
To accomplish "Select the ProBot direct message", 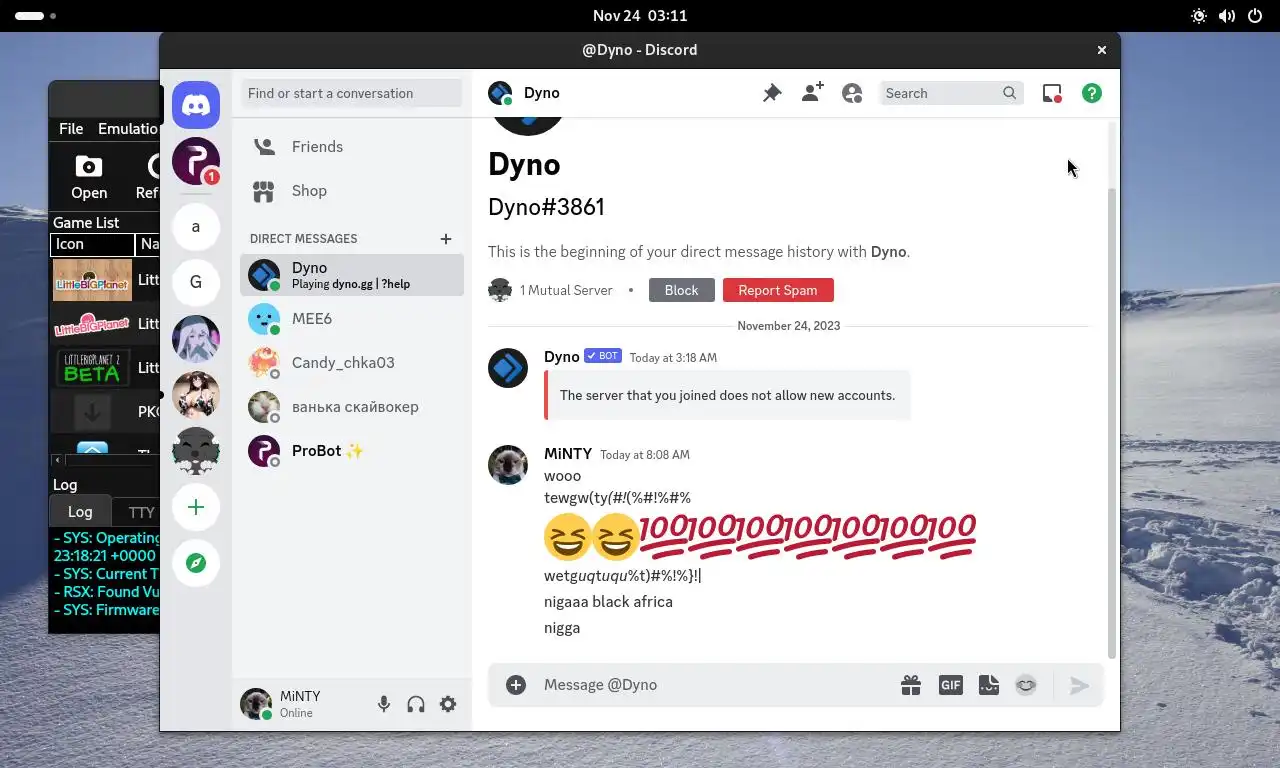I will 352,451.
